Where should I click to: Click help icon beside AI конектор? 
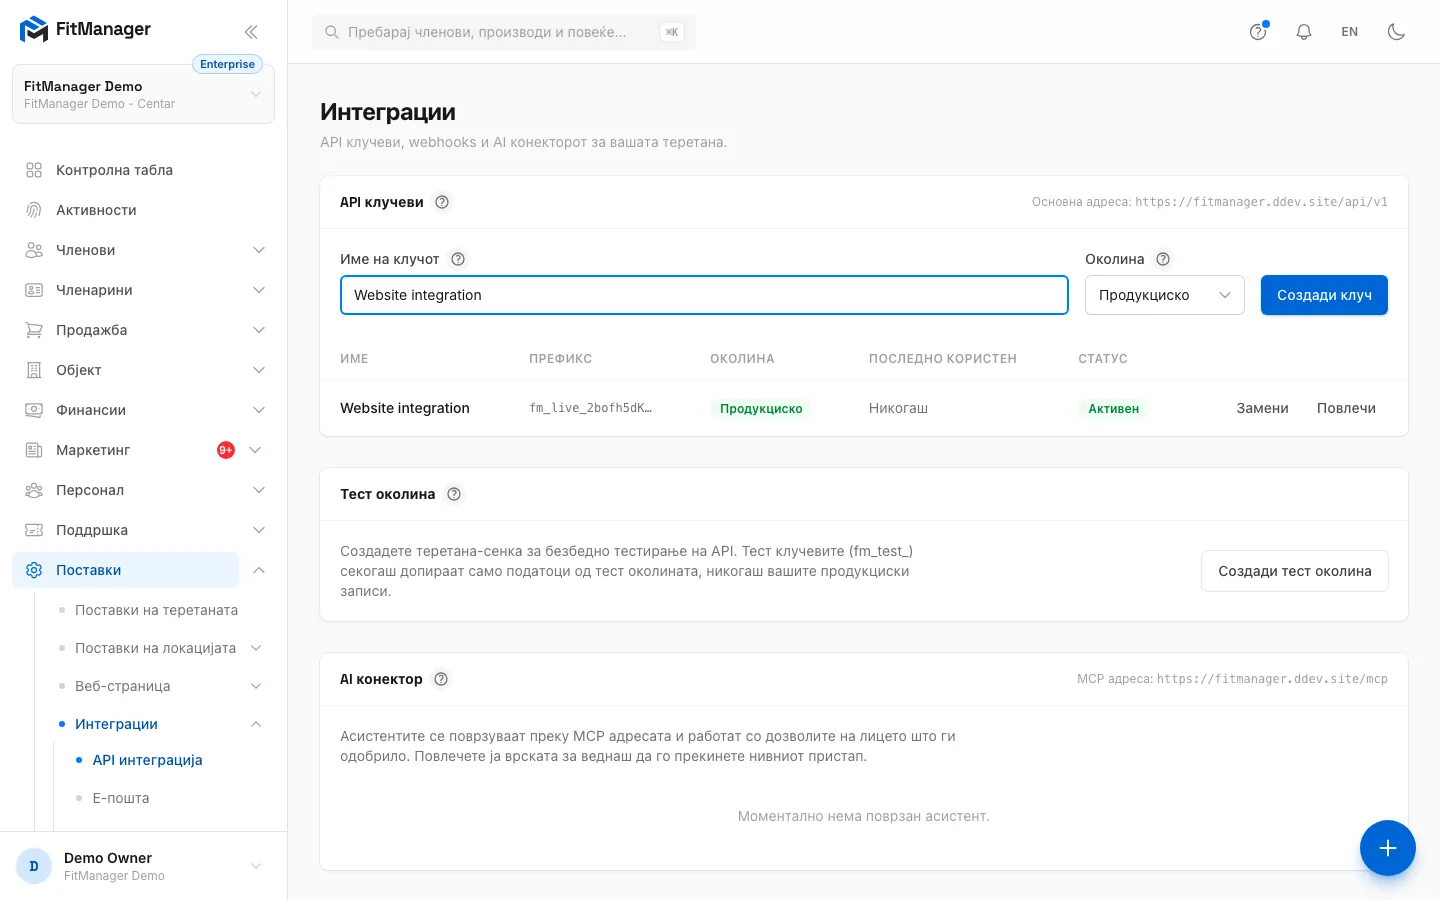click(441, 679)
